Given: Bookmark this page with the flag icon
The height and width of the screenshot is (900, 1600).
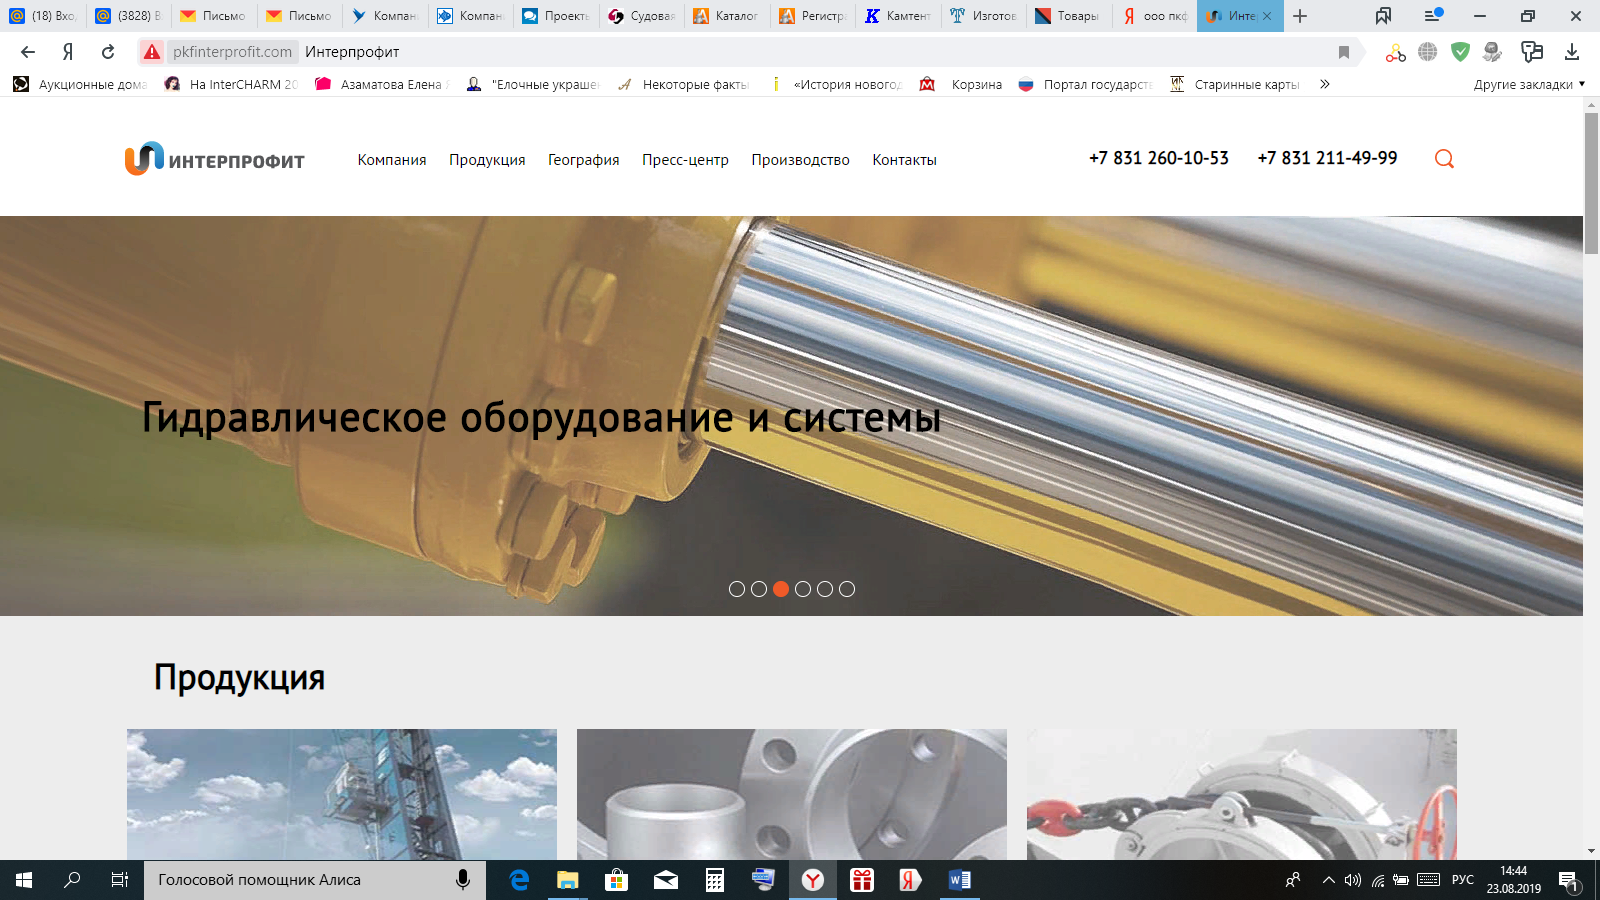Looking at the screenshot, I should (1344, 52).
